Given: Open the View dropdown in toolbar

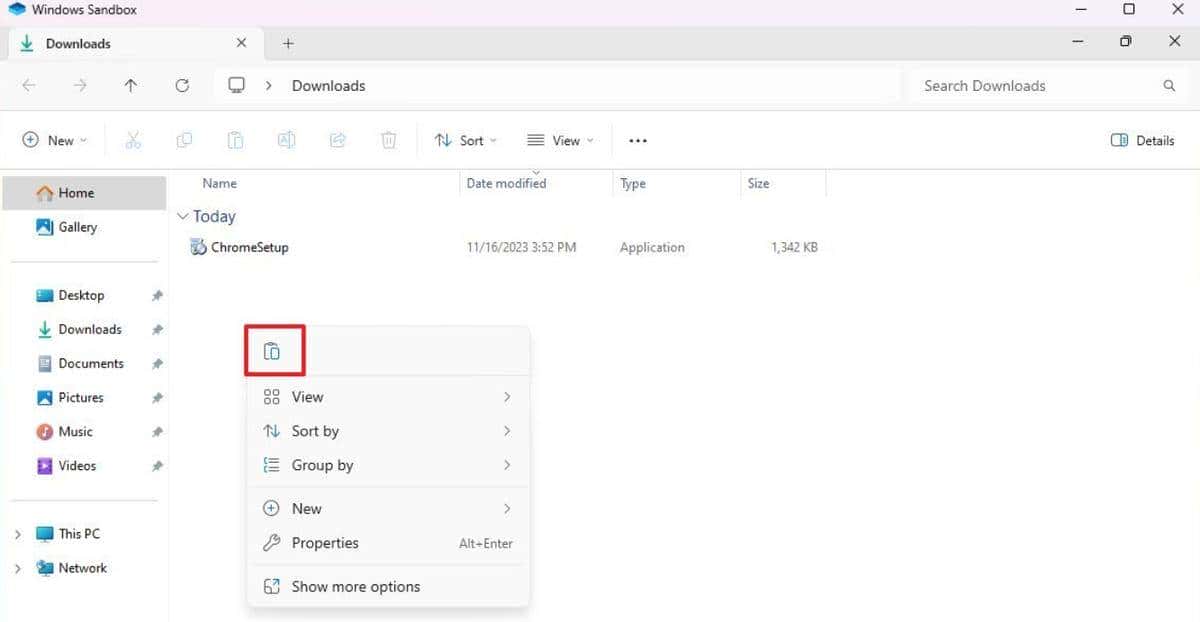Looking at the screenshot, I should tap(560, 141).
